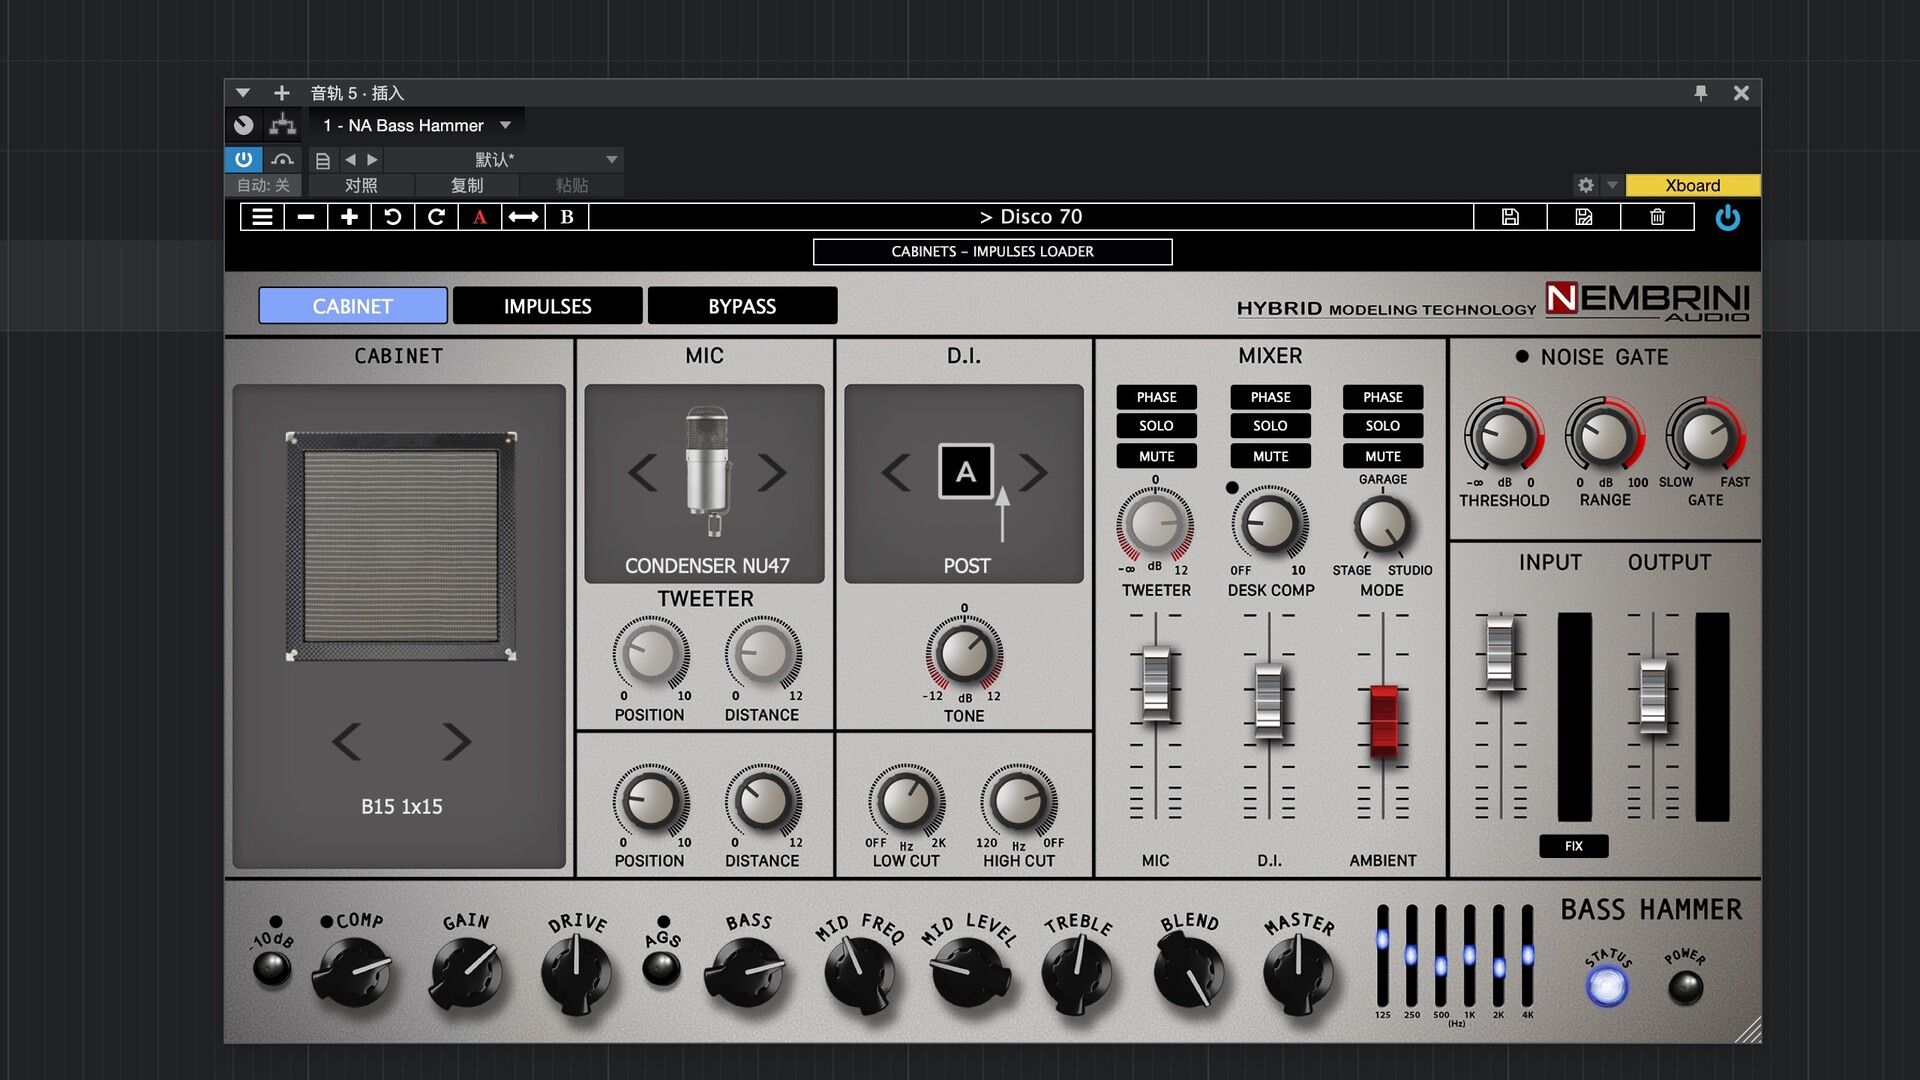This screenshot has width=1920, height=1080.
Task: Solo the MIC mixer channel
Action: click(x=1156, y=426)
